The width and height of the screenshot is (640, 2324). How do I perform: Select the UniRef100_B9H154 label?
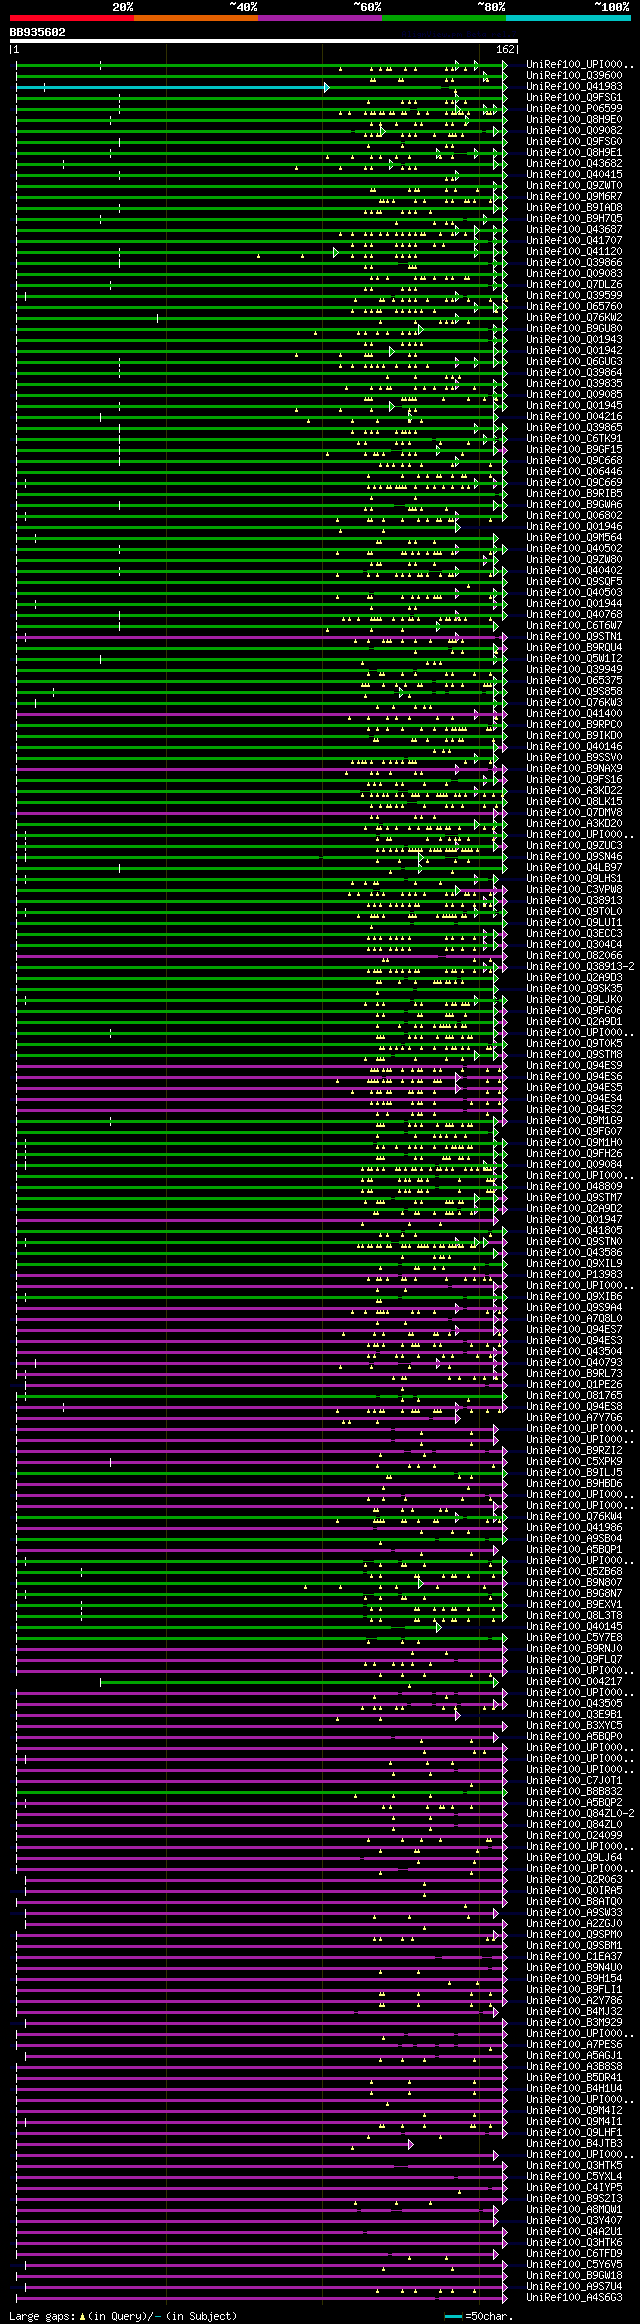[574, 1979]
